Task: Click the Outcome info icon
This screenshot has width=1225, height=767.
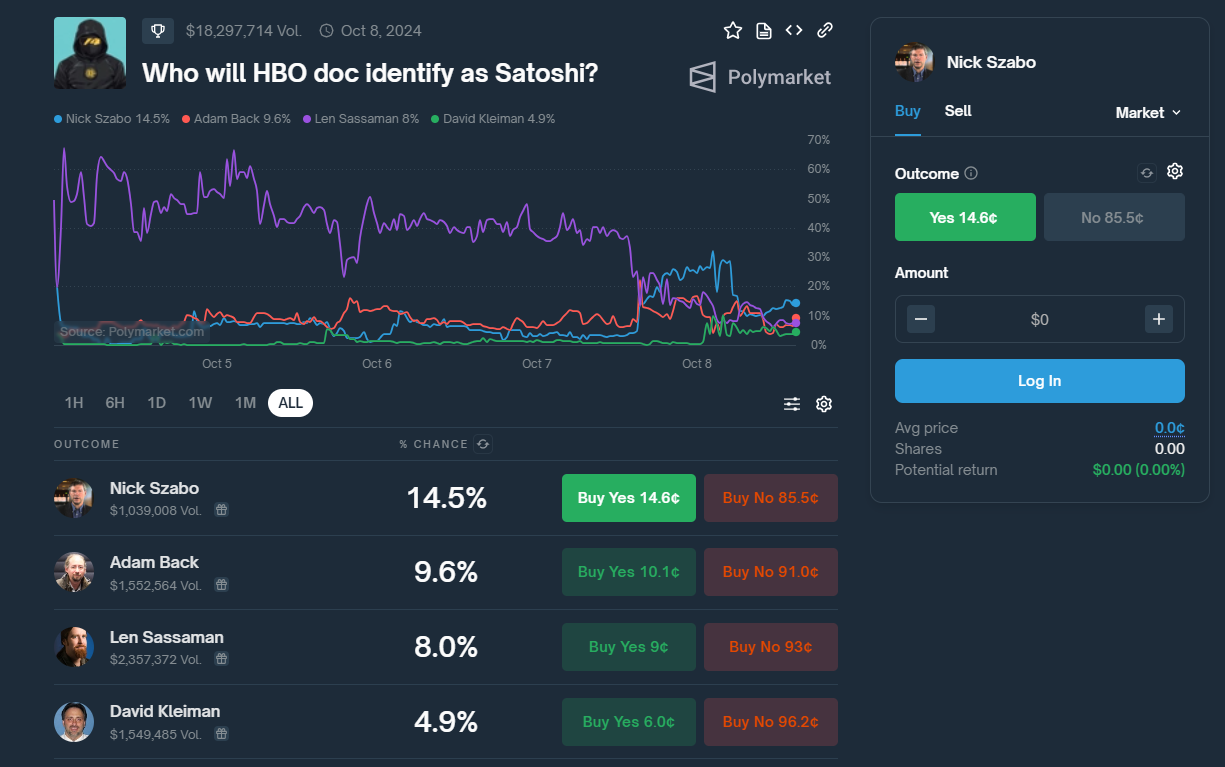Action: (x=971, y=174)
